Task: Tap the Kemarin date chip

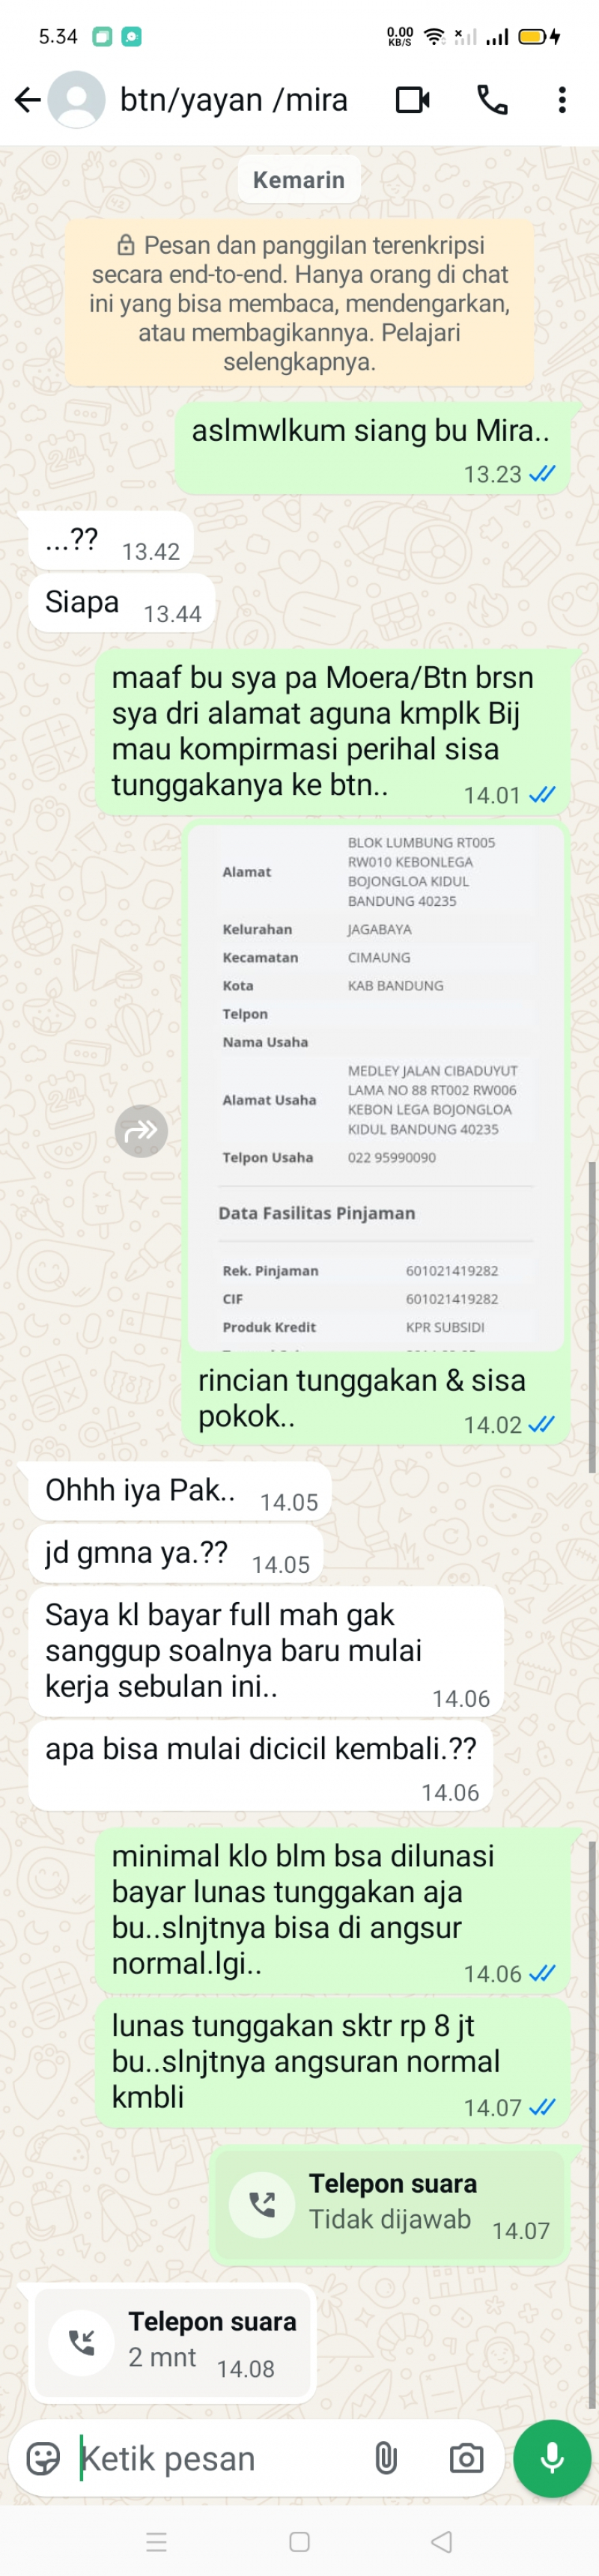Action: pos(299,180)
